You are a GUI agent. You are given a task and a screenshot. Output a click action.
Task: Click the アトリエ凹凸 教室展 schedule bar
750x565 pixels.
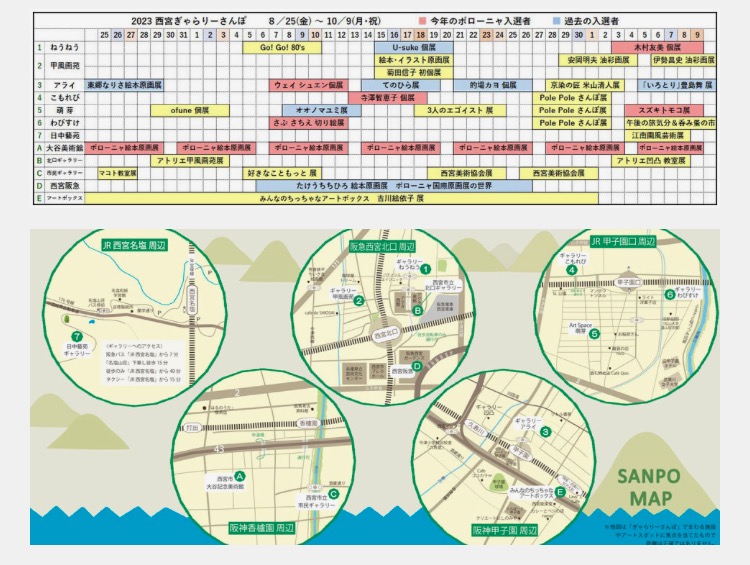(651, 161)
